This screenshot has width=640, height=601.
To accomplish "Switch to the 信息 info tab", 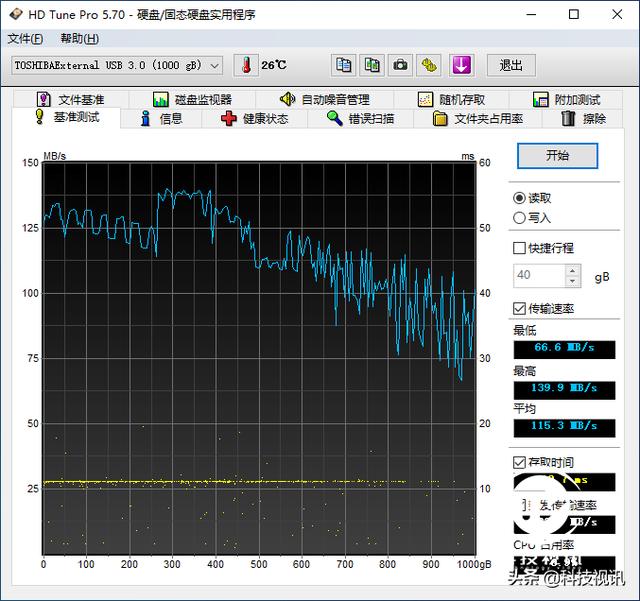I will click(x=161, y=119).
